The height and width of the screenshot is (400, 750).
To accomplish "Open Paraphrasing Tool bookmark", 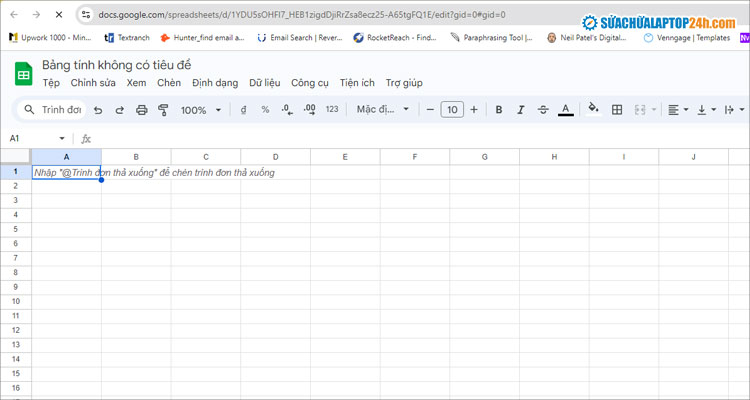I will tap(492, 37).
